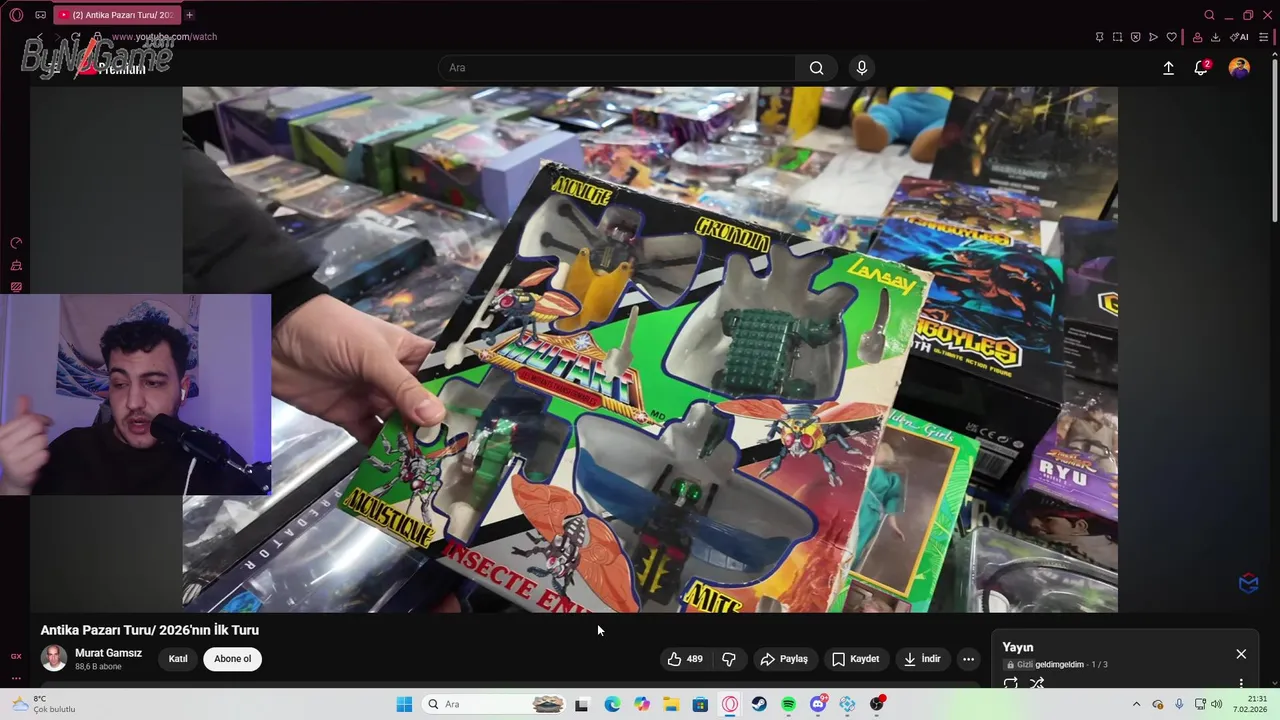Click the YouTube search field

coord(617,68)
